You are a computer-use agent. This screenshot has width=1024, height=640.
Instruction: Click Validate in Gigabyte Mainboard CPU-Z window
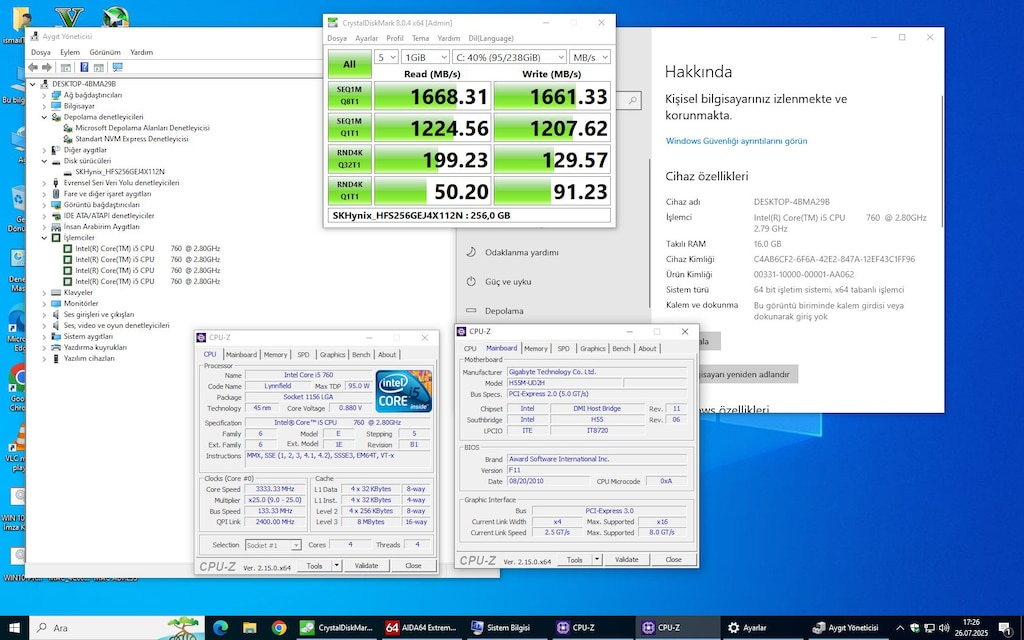626,560
